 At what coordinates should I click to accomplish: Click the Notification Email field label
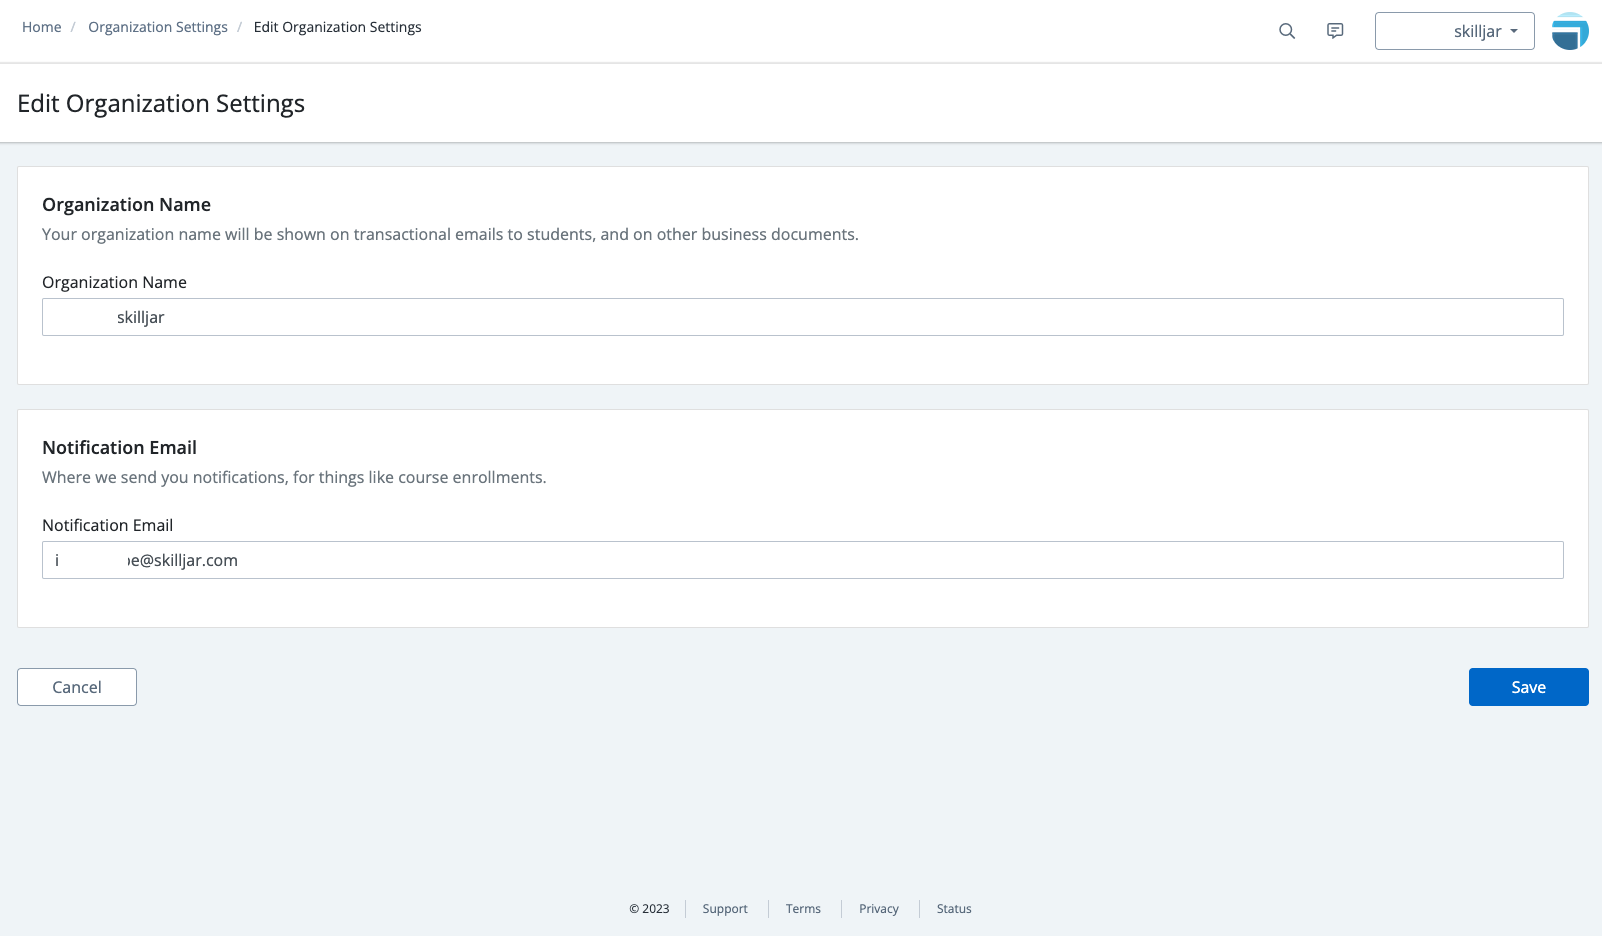pyautogui.click(x=107, y=525)
